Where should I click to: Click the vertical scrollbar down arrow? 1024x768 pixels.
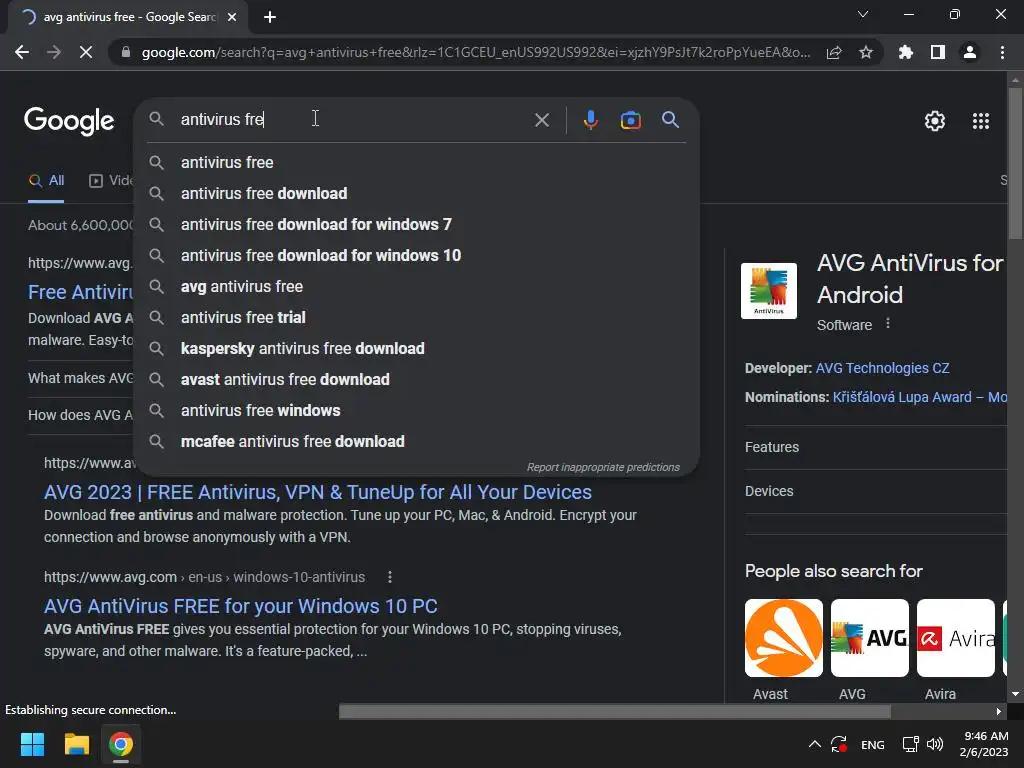(x=1015, y=694)
